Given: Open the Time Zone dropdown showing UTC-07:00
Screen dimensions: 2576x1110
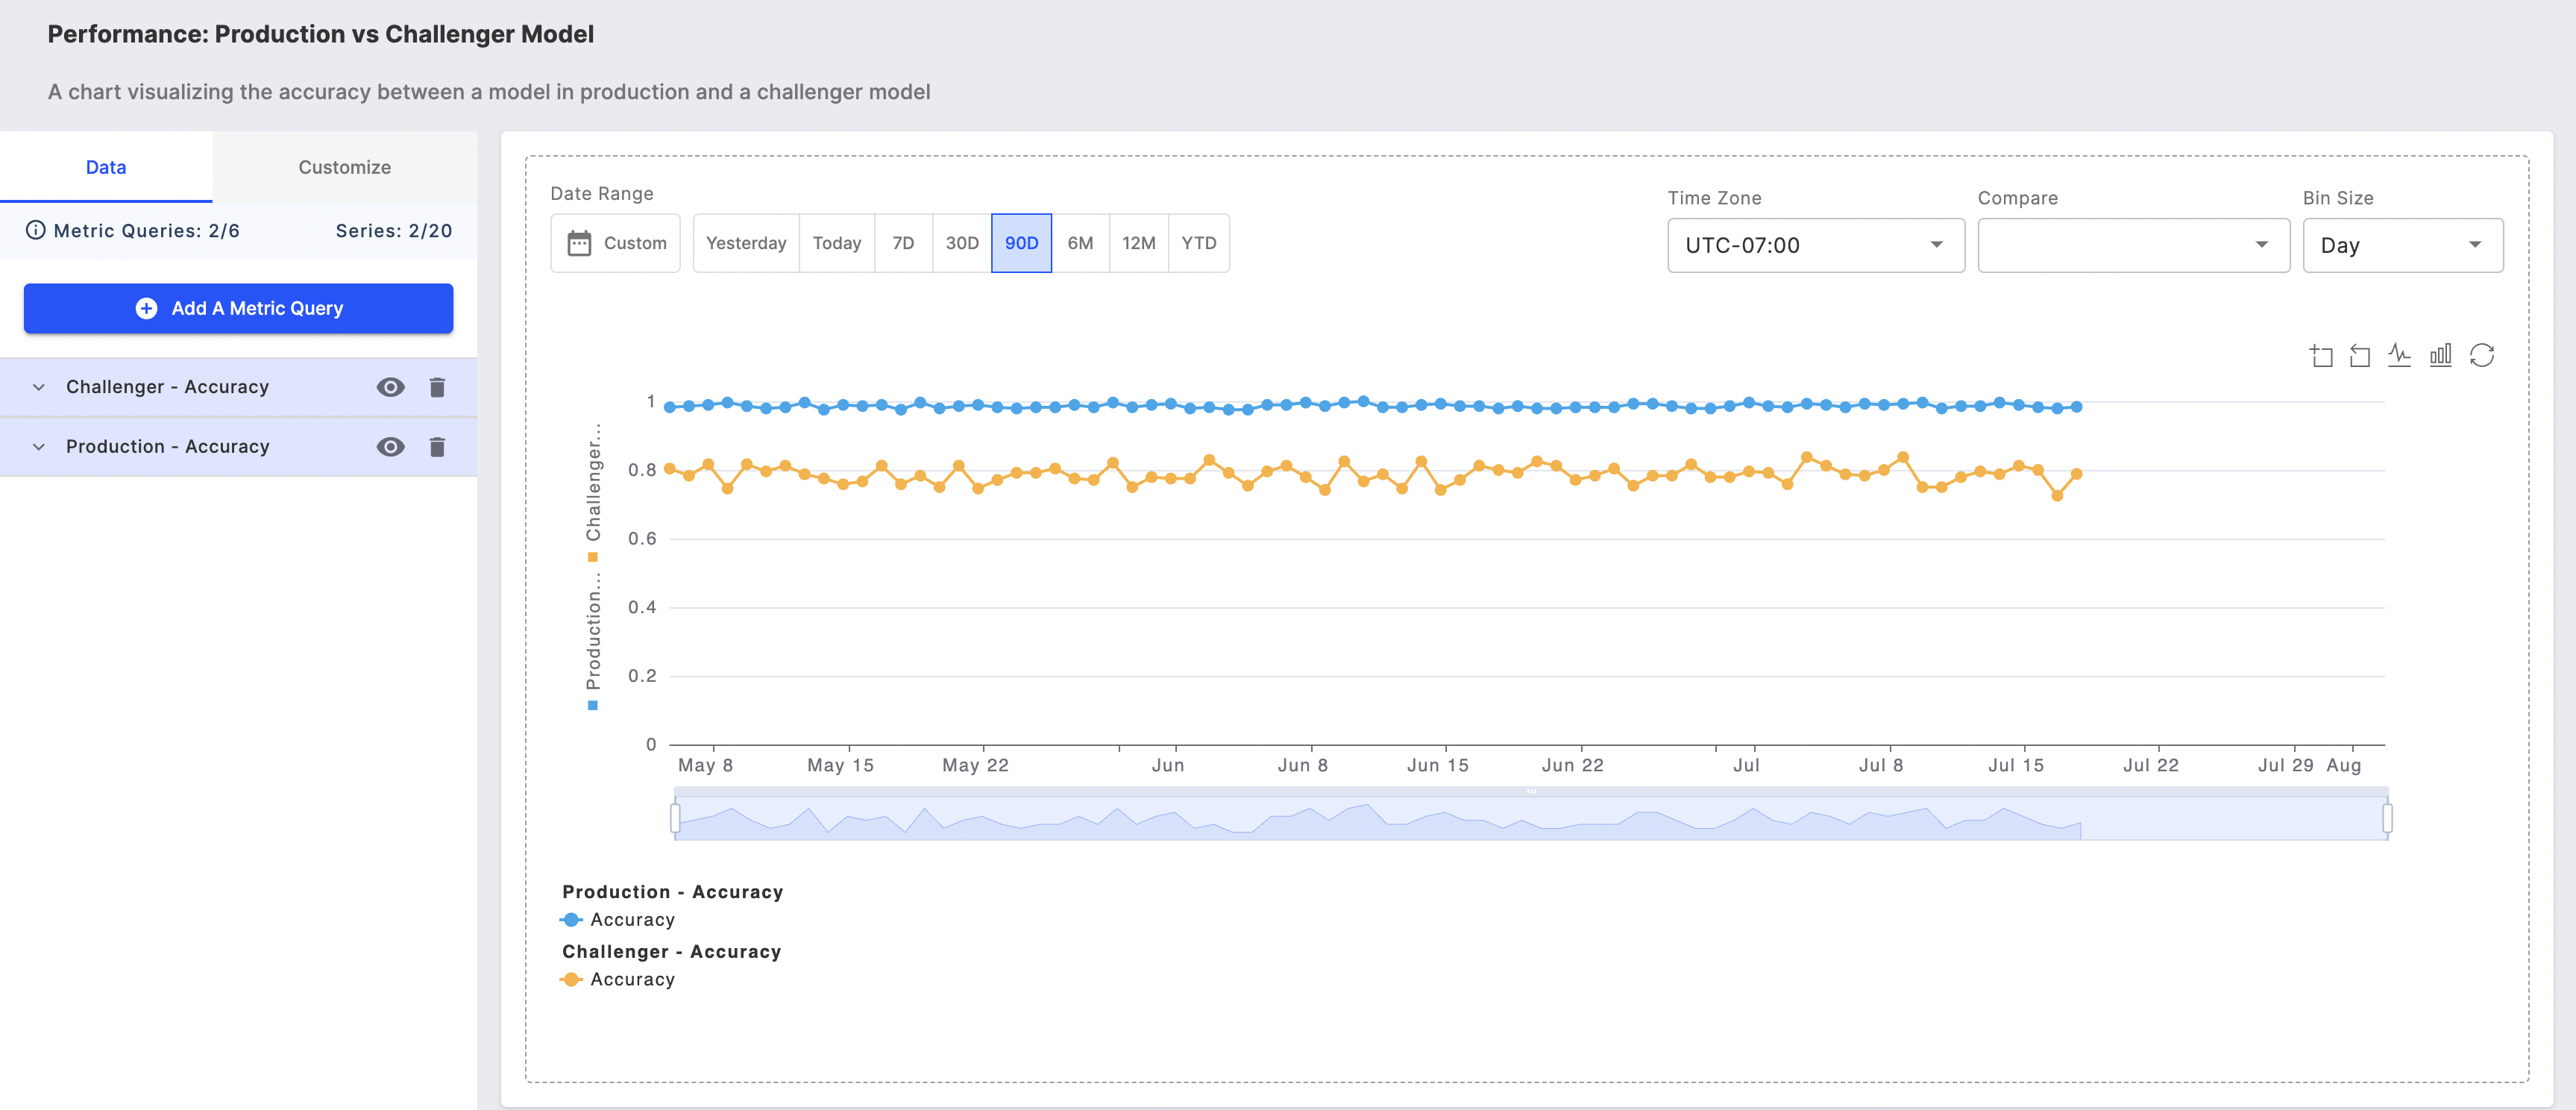Looking at the screenshot, I should tap(1816, 245).
